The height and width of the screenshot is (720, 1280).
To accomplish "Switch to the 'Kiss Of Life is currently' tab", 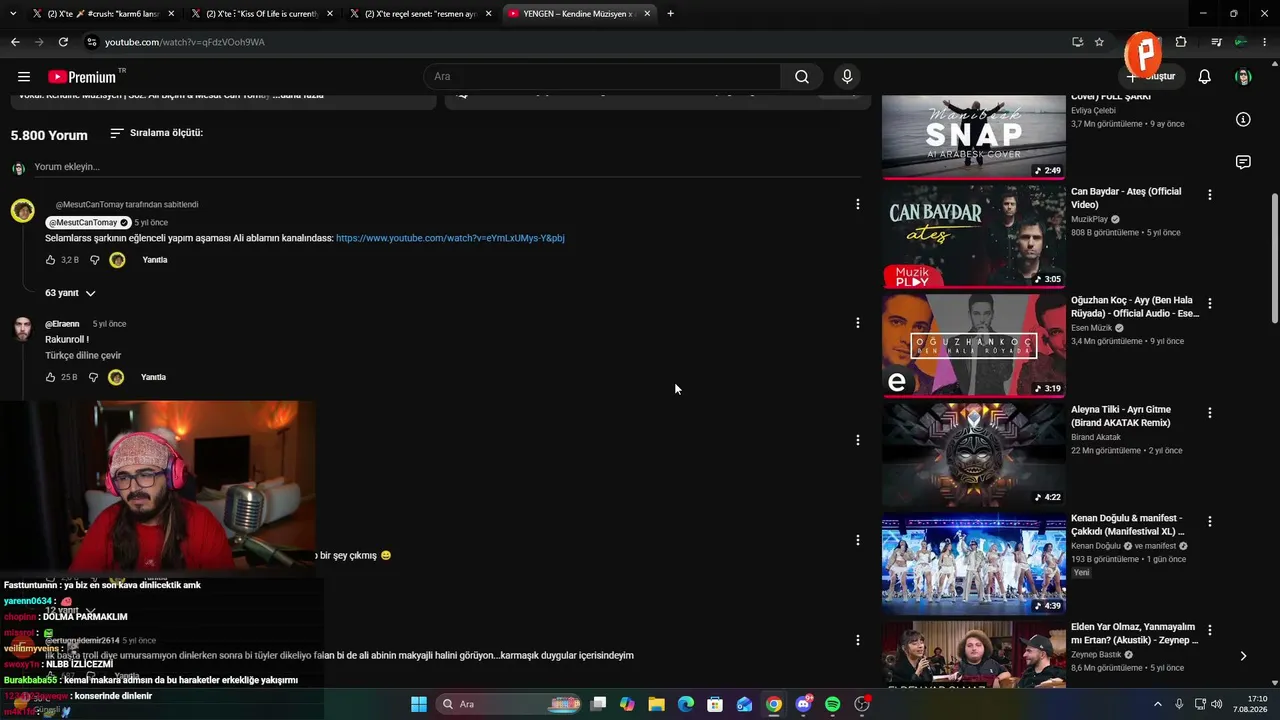I will click(262, 14).
